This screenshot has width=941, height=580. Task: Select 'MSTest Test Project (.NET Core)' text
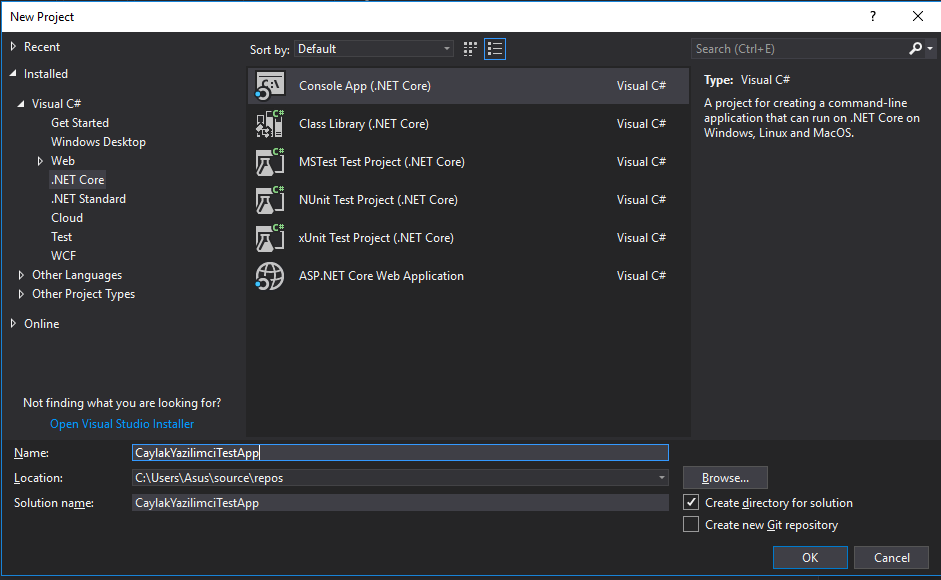click(x=382, y=162)
